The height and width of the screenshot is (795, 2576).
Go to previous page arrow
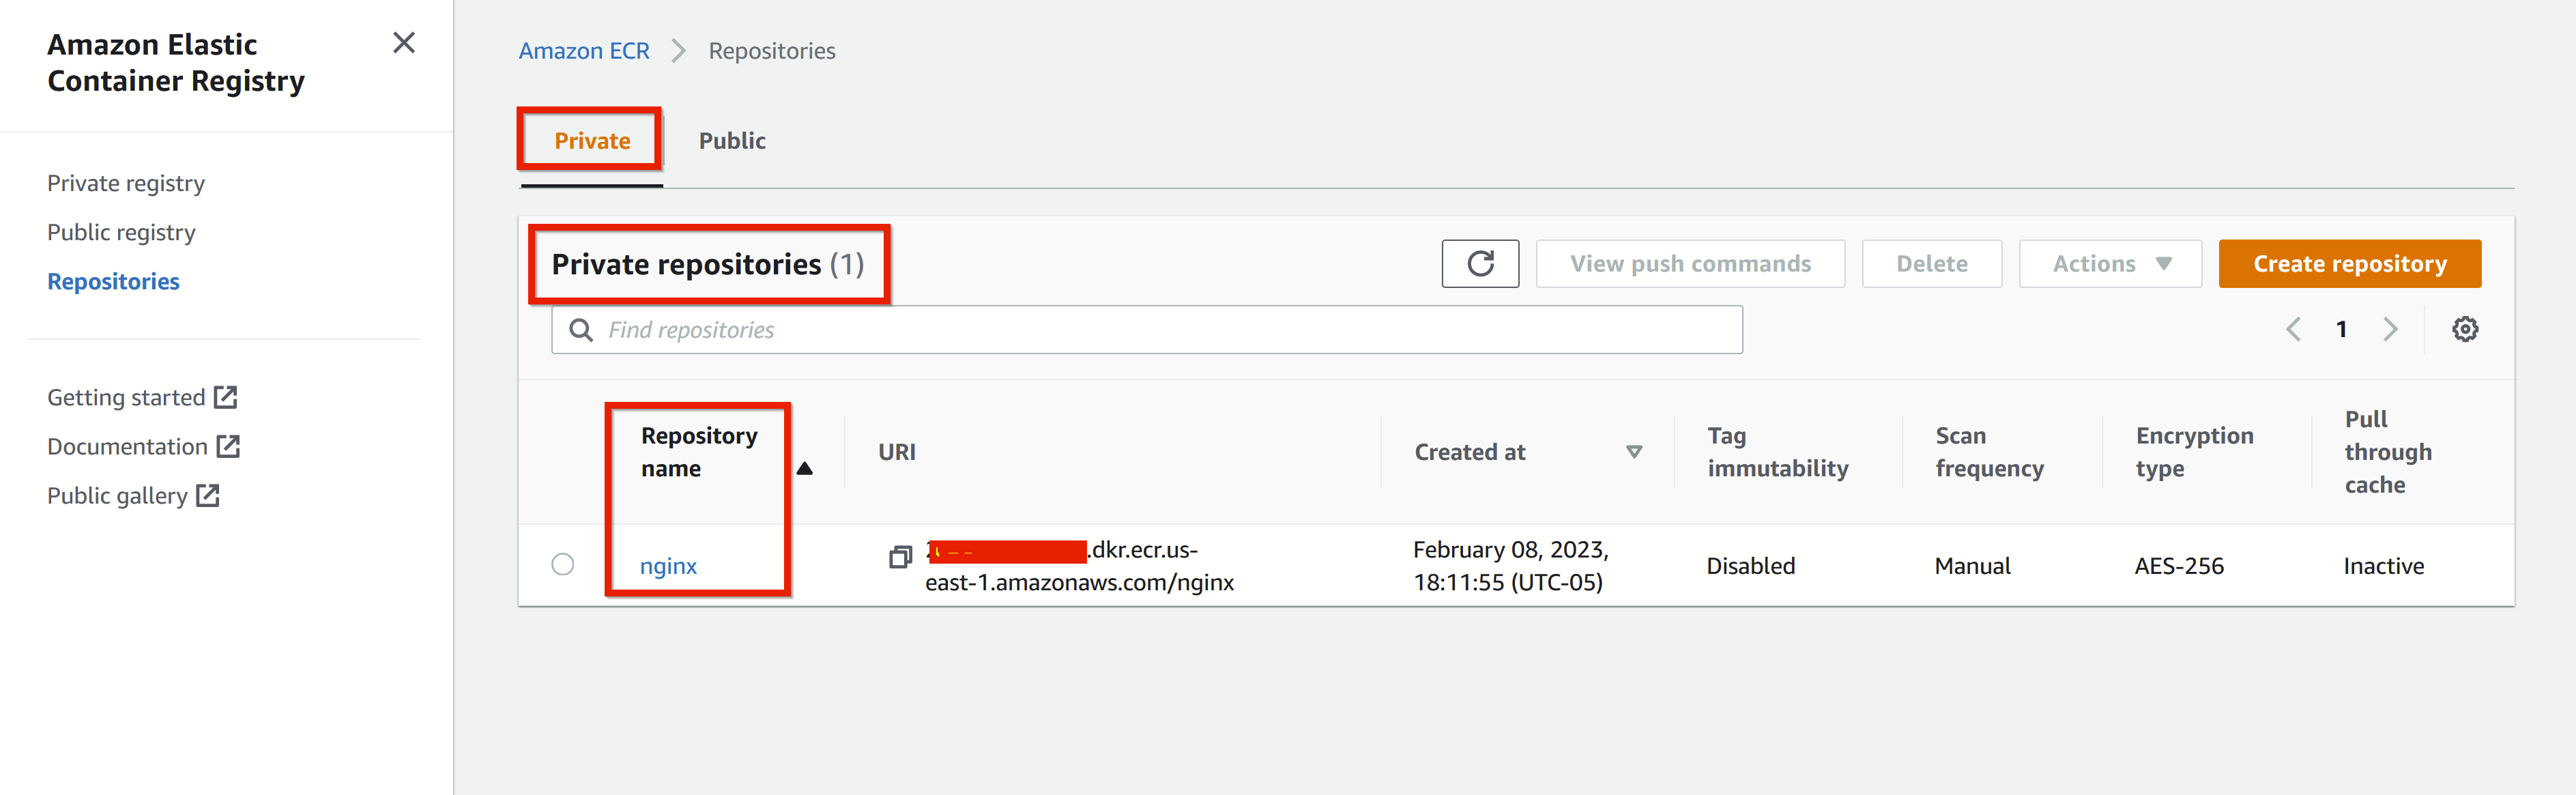click(2294, 329)
